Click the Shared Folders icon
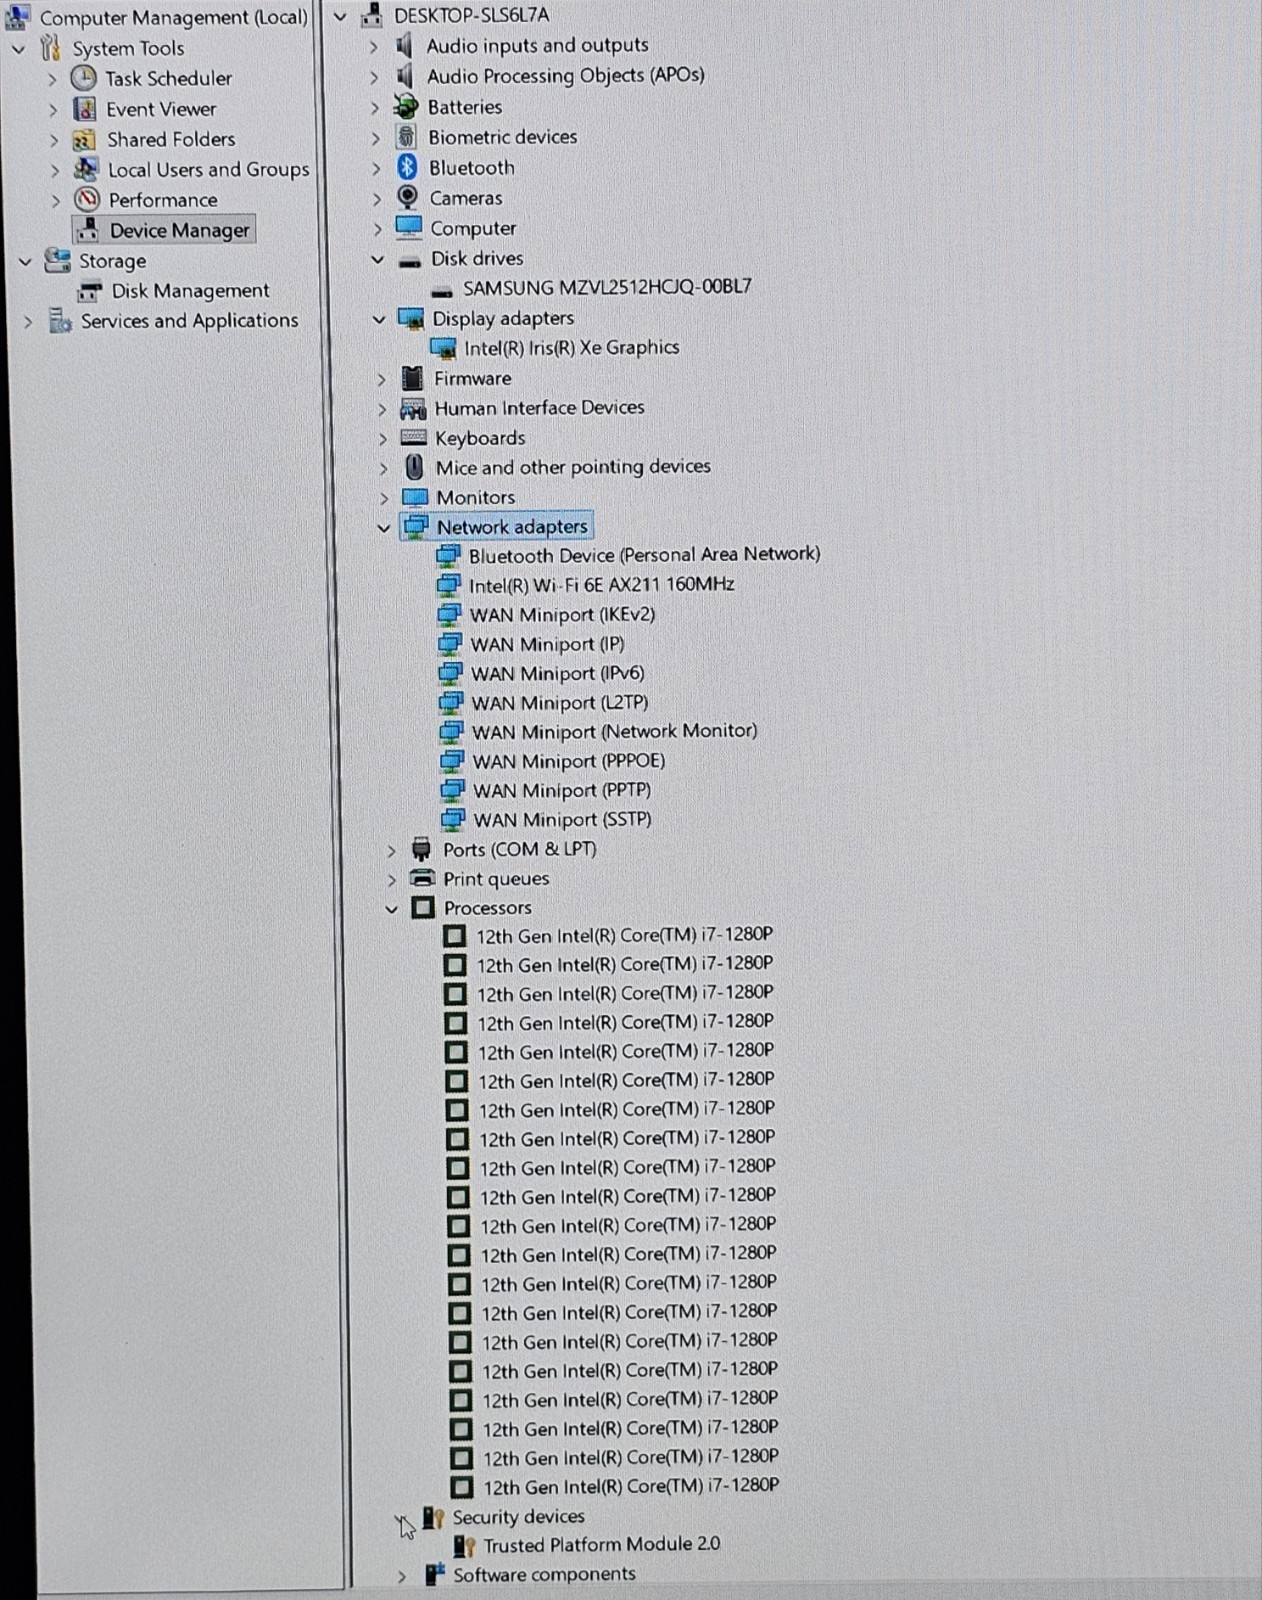 point(85,140)
